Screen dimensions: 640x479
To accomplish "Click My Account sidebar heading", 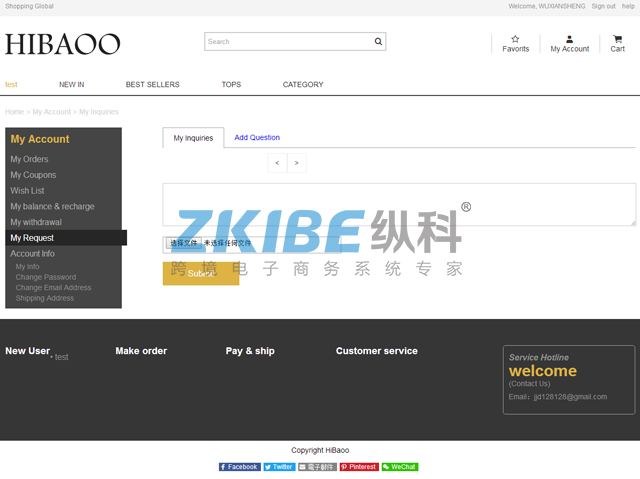I will [x=40, y=139].
